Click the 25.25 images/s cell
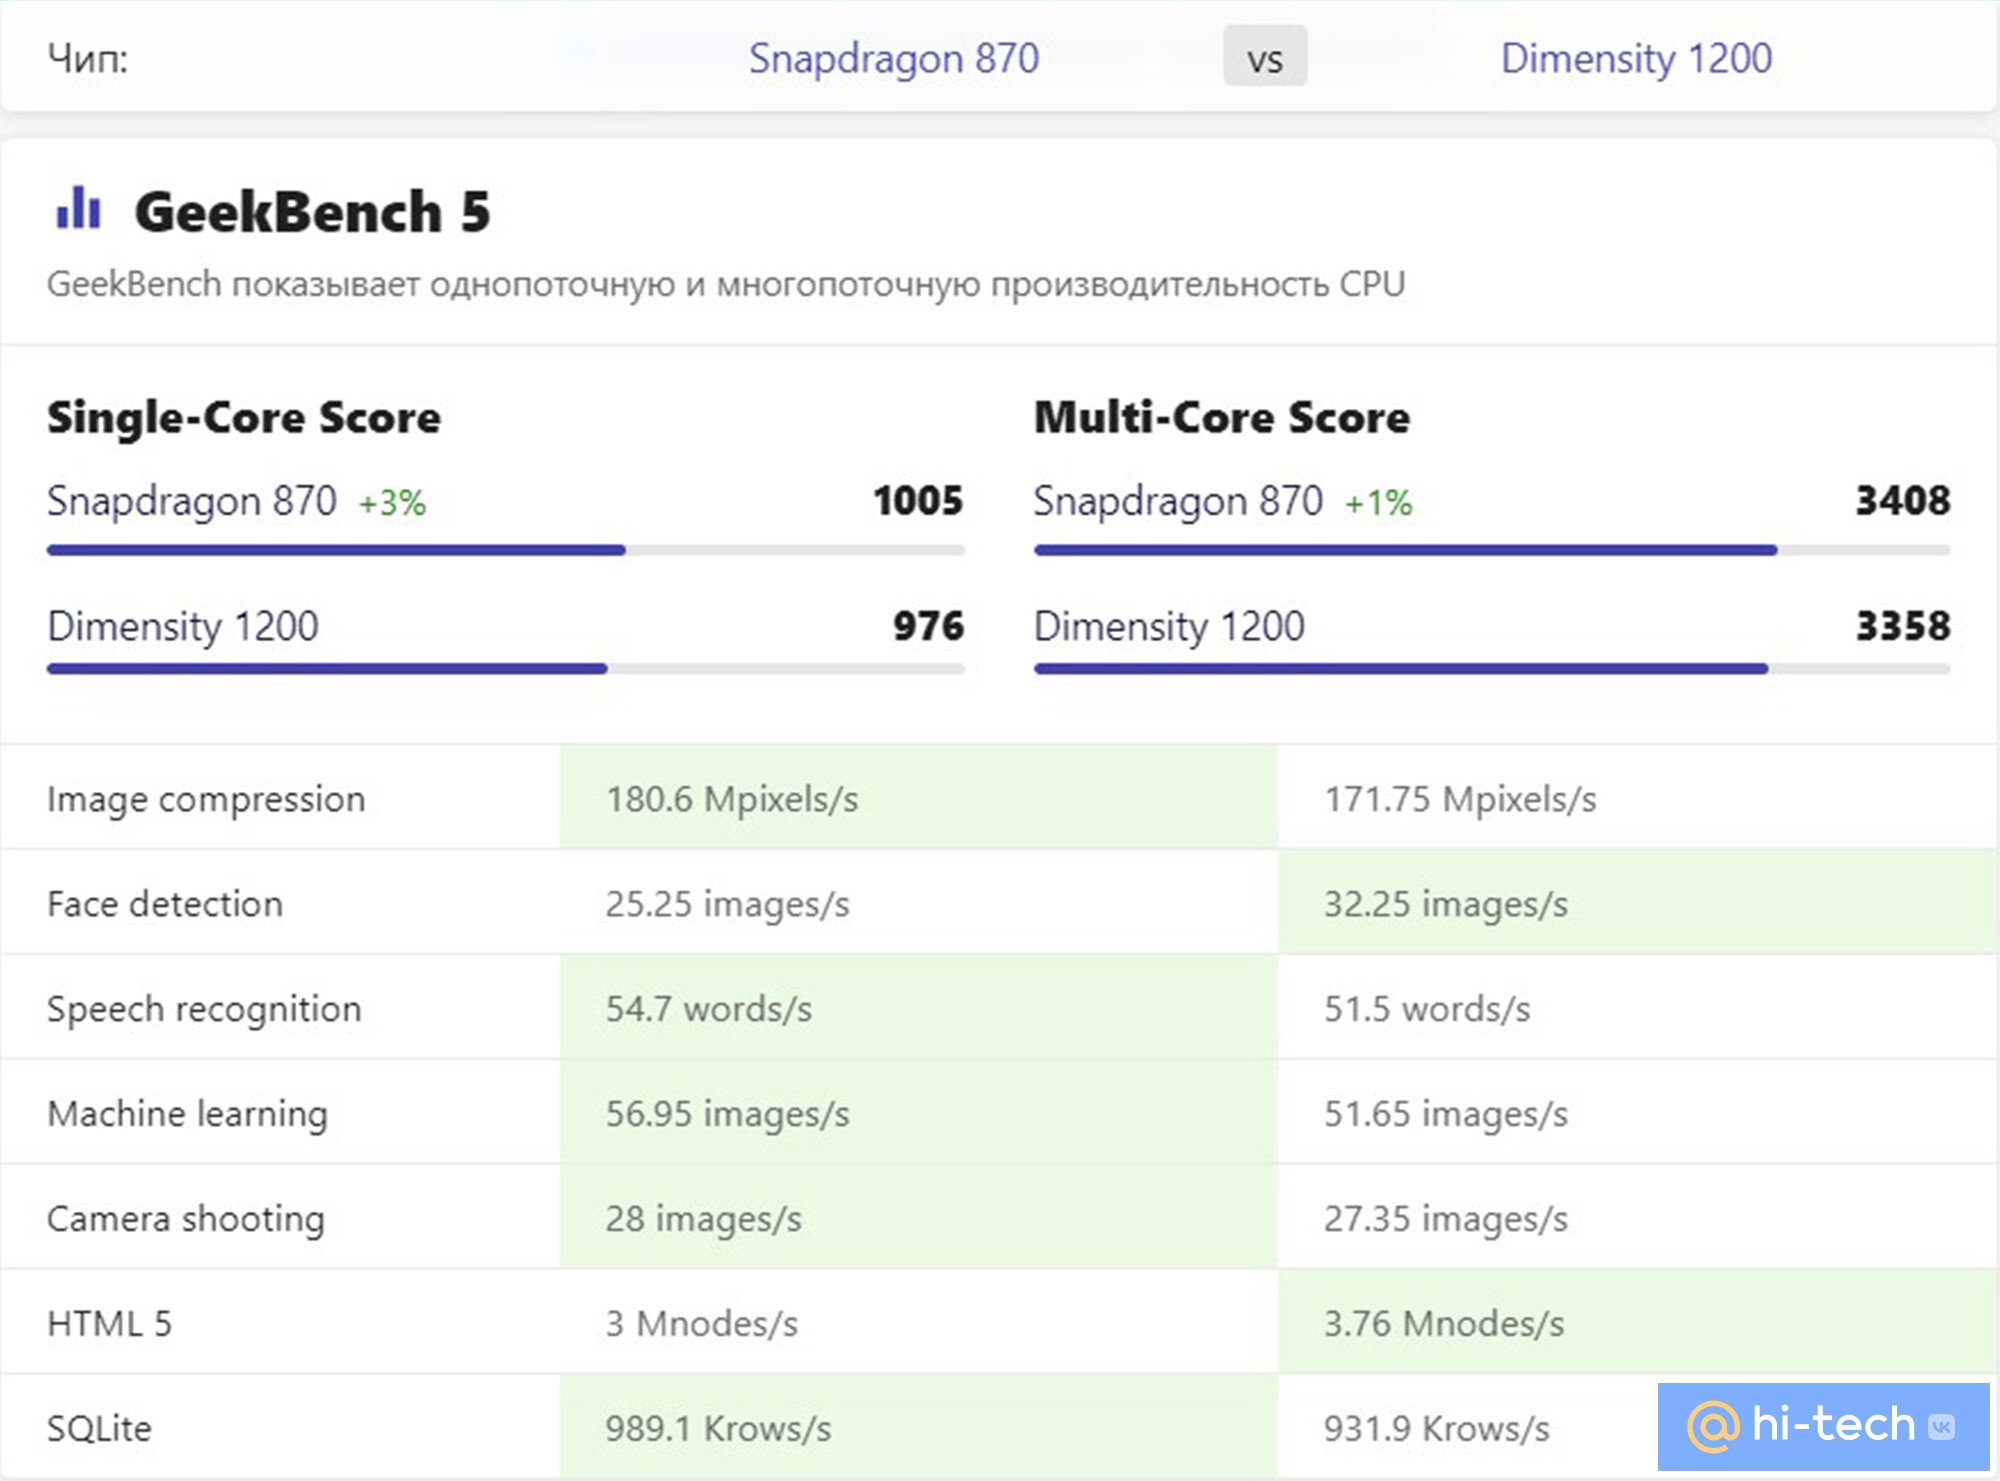2000x1481 pixels. [919, 902]
